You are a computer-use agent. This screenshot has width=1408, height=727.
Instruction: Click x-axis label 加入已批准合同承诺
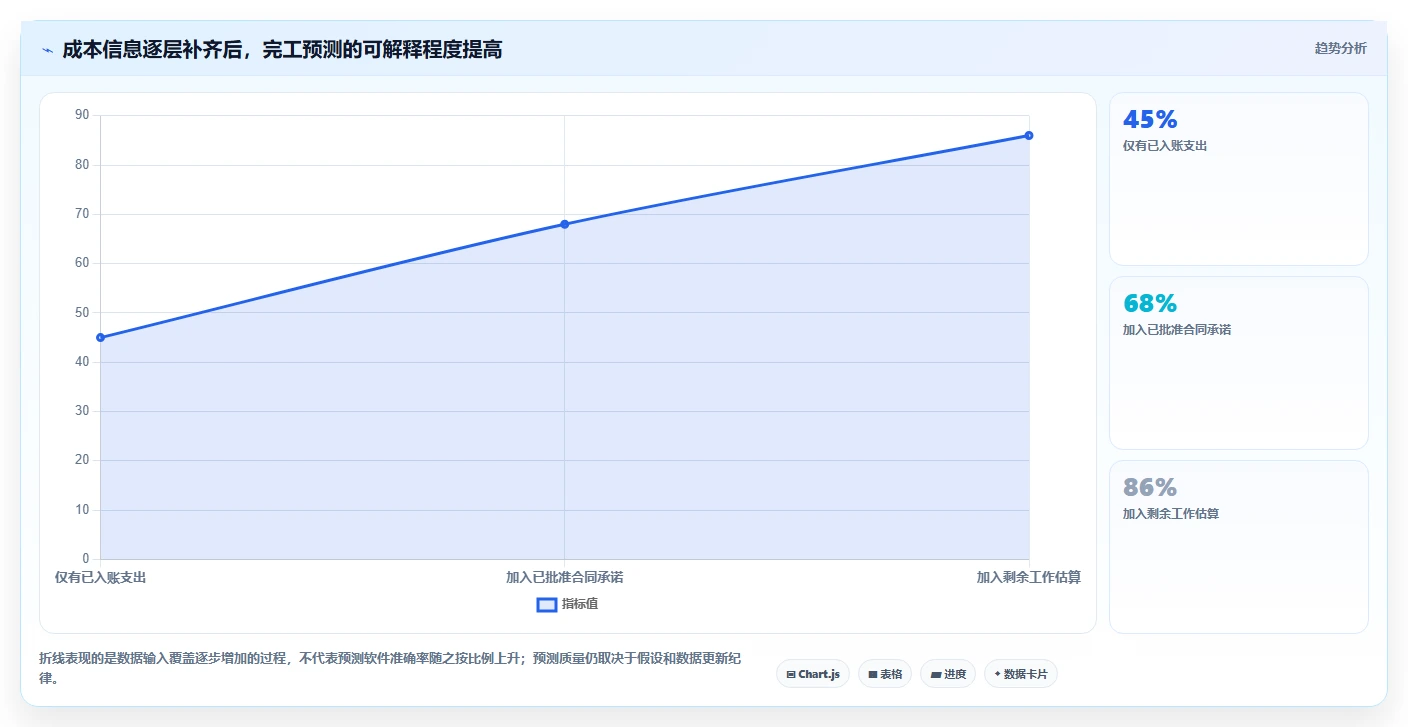click(564, 577)
